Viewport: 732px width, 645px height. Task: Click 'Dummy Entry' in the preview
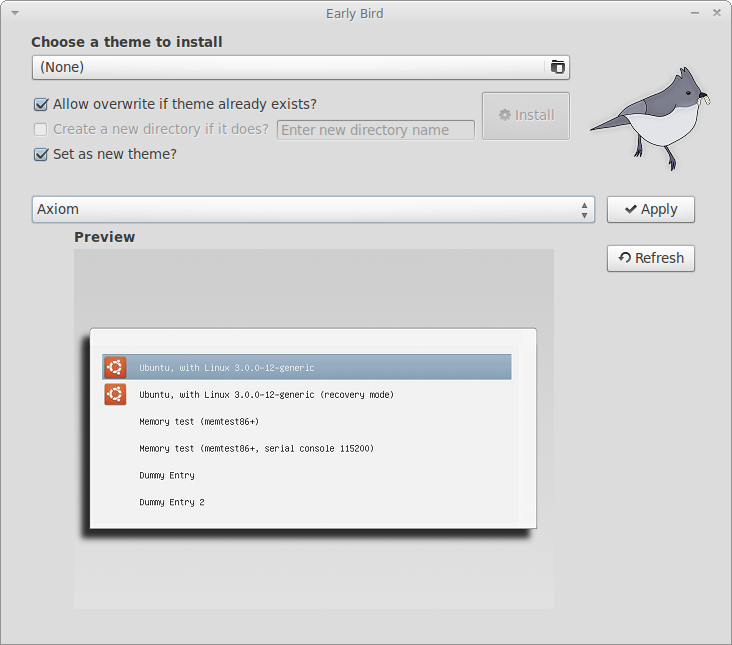167,476
